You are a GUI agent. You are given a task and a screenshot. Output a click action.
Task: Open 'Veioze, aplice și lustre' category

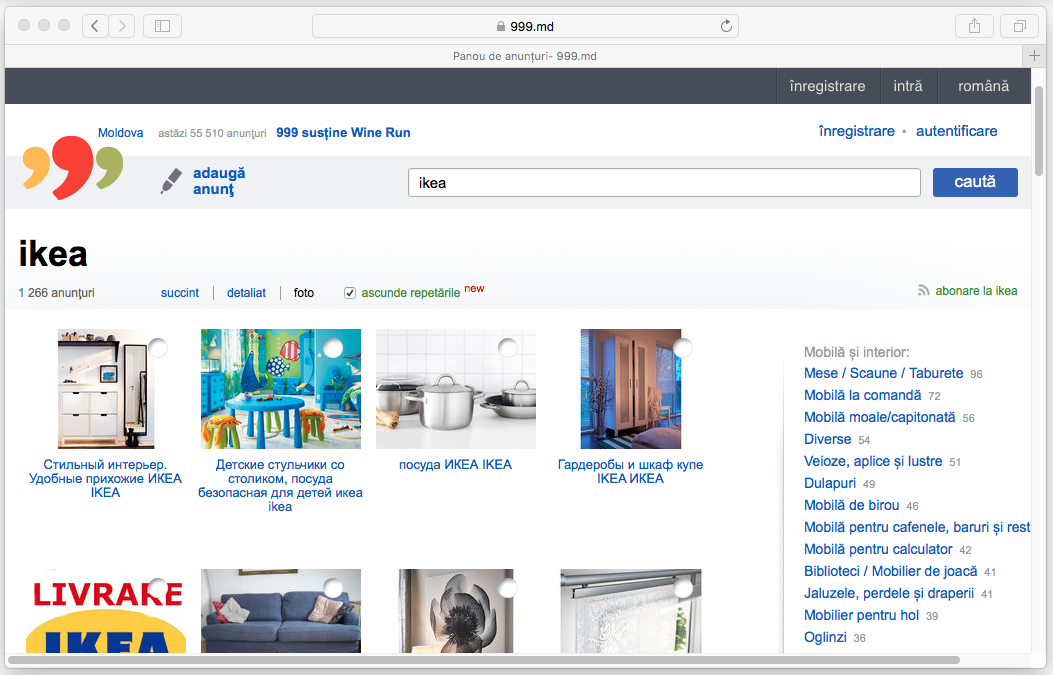(873, 461)
